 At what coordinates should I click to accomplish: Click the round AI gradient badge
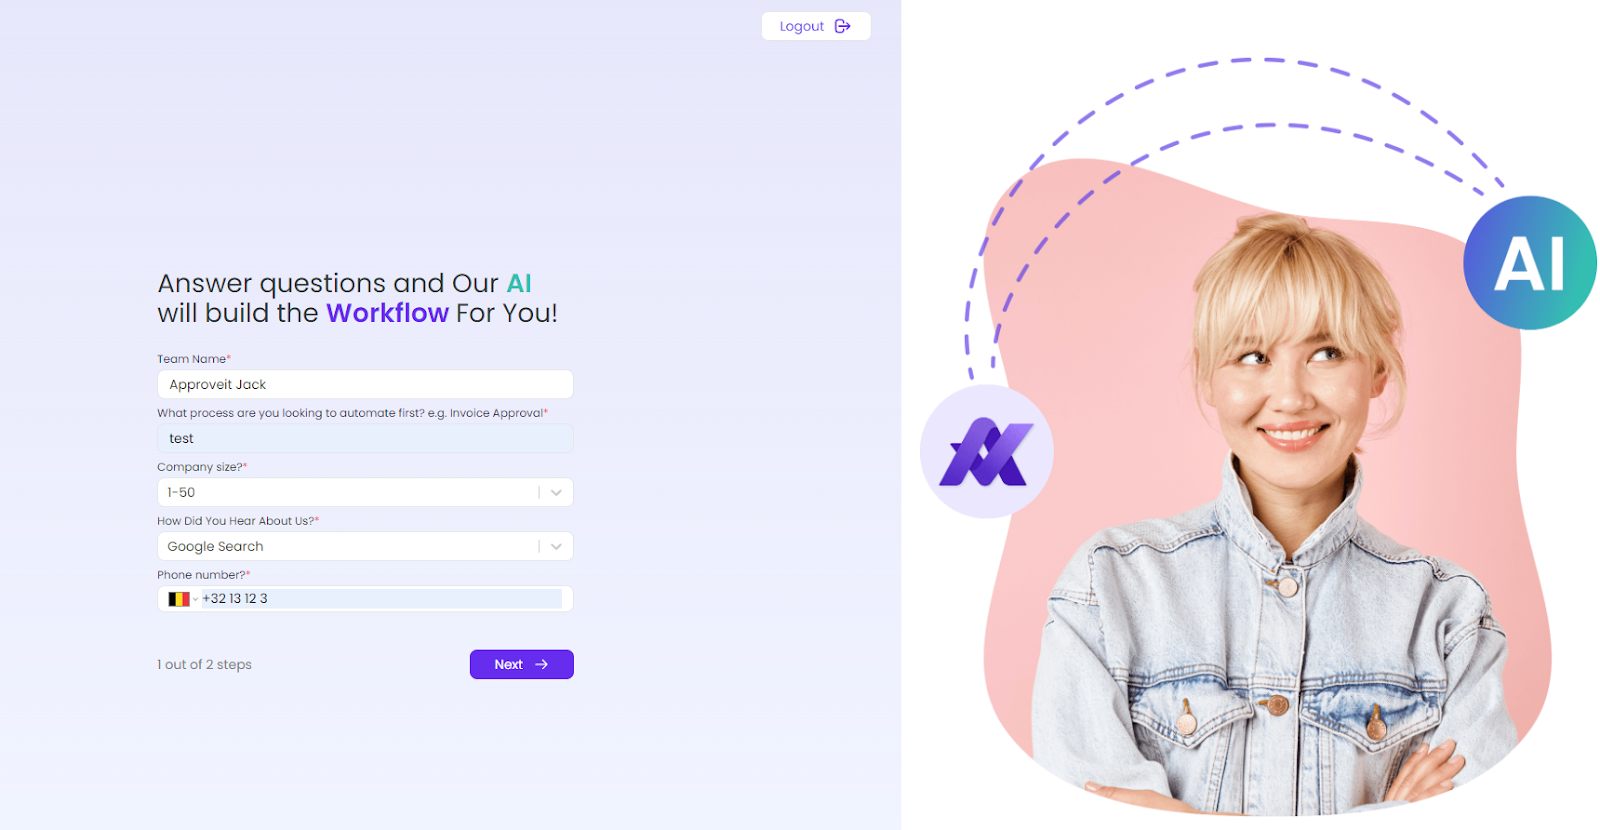click(1529, 263)
